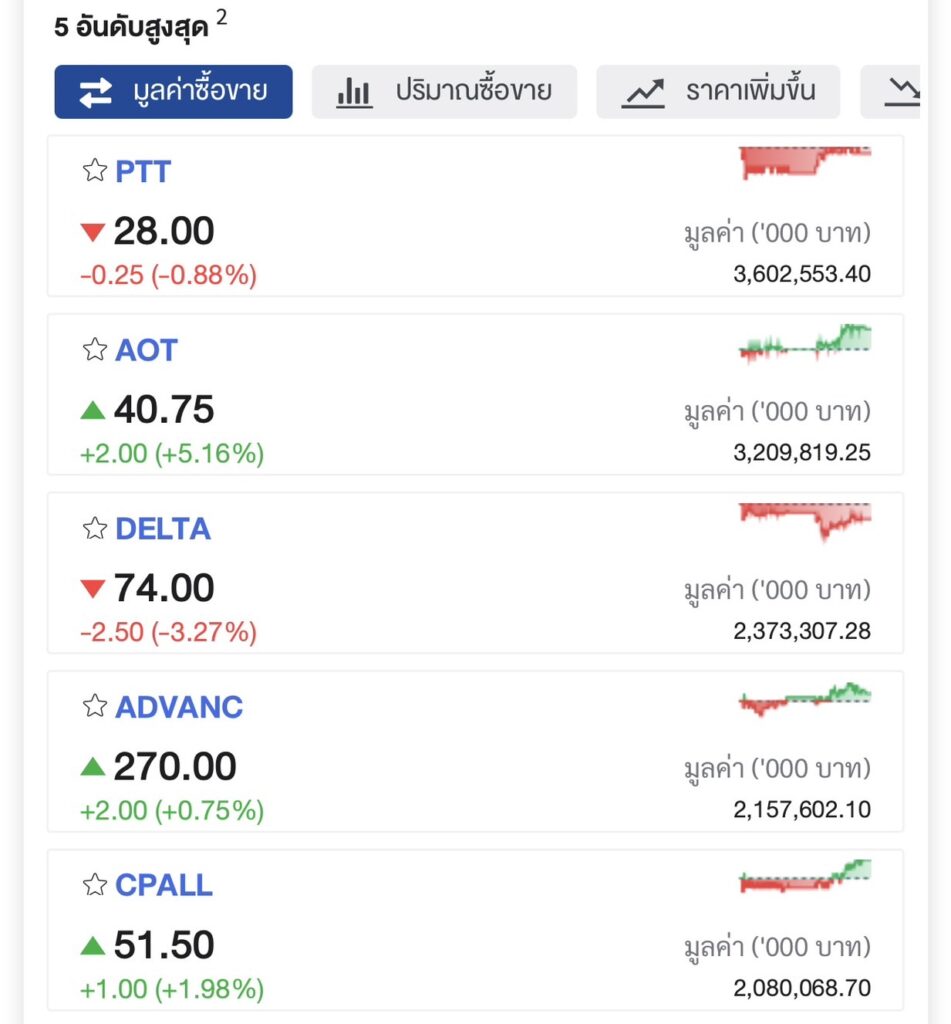The height and width of the screenshot is (1024, 951).
Task: Open the CPALL stock symbol link
Action: [164, 885]
